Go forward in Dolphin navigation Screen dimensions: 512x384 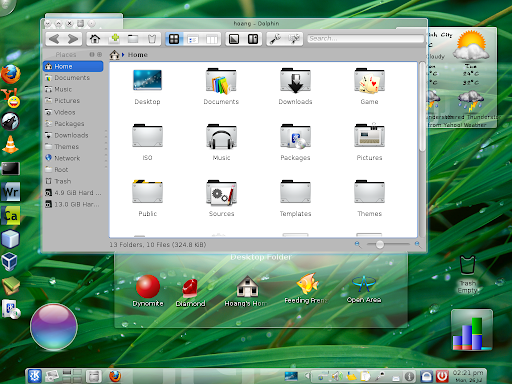tap(73, 39)
